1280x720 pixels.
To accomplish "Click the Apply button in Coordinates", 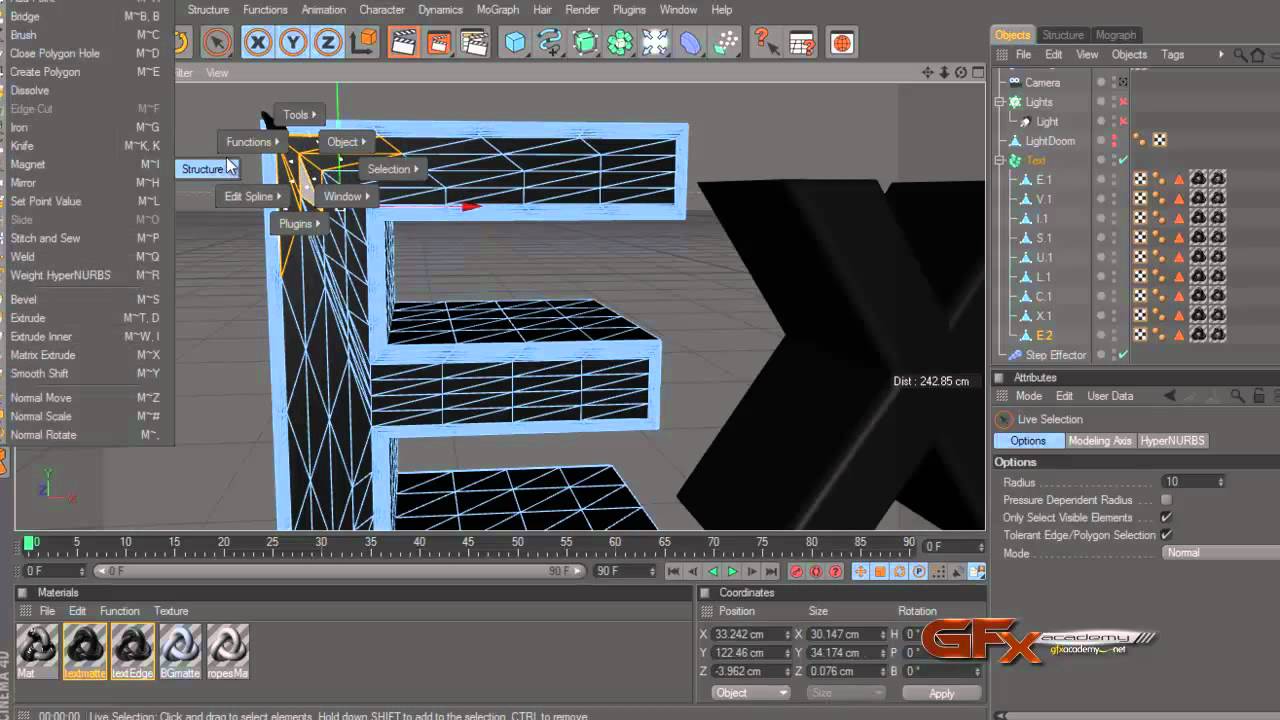I will 942,693.
